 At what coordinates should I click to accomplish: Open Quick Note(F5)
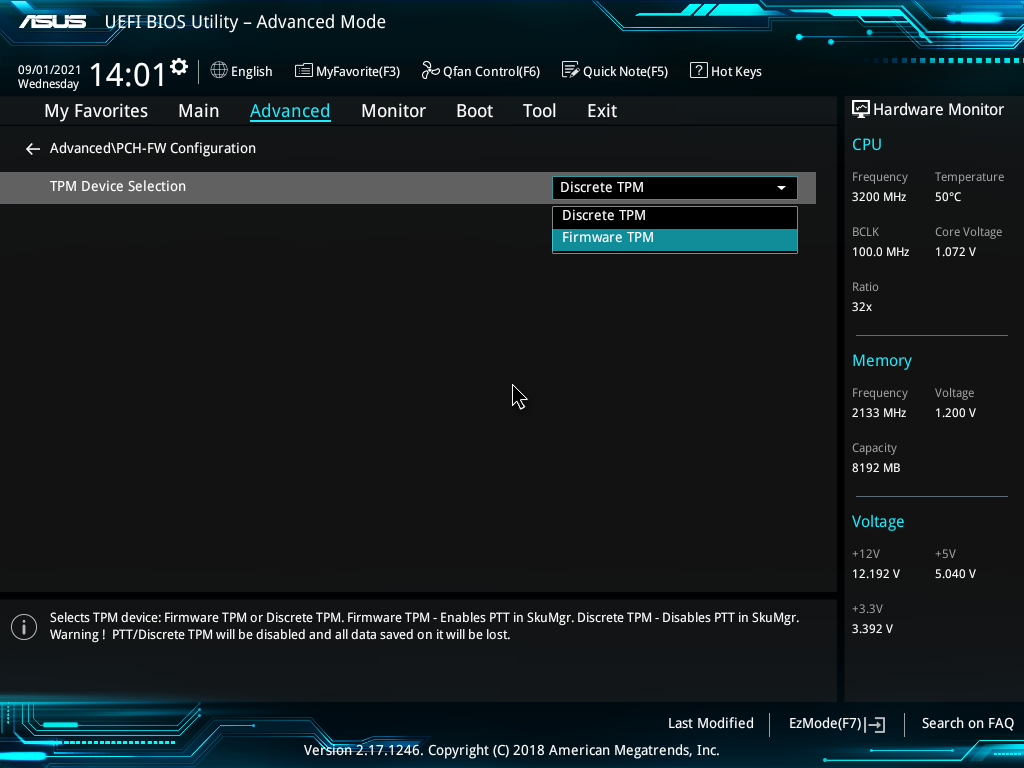click(615, 71)
